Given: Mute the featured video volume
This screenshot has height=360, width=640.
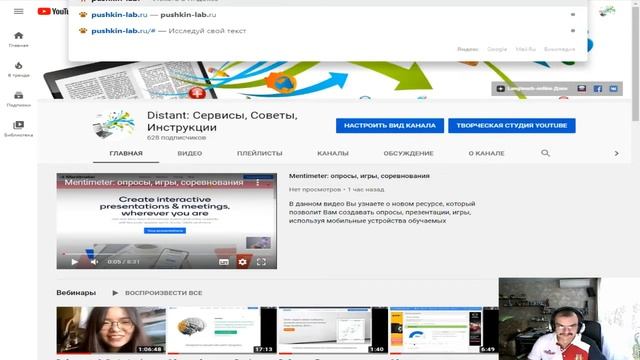Looking at the screenshot, I should (x=95, y=262).
